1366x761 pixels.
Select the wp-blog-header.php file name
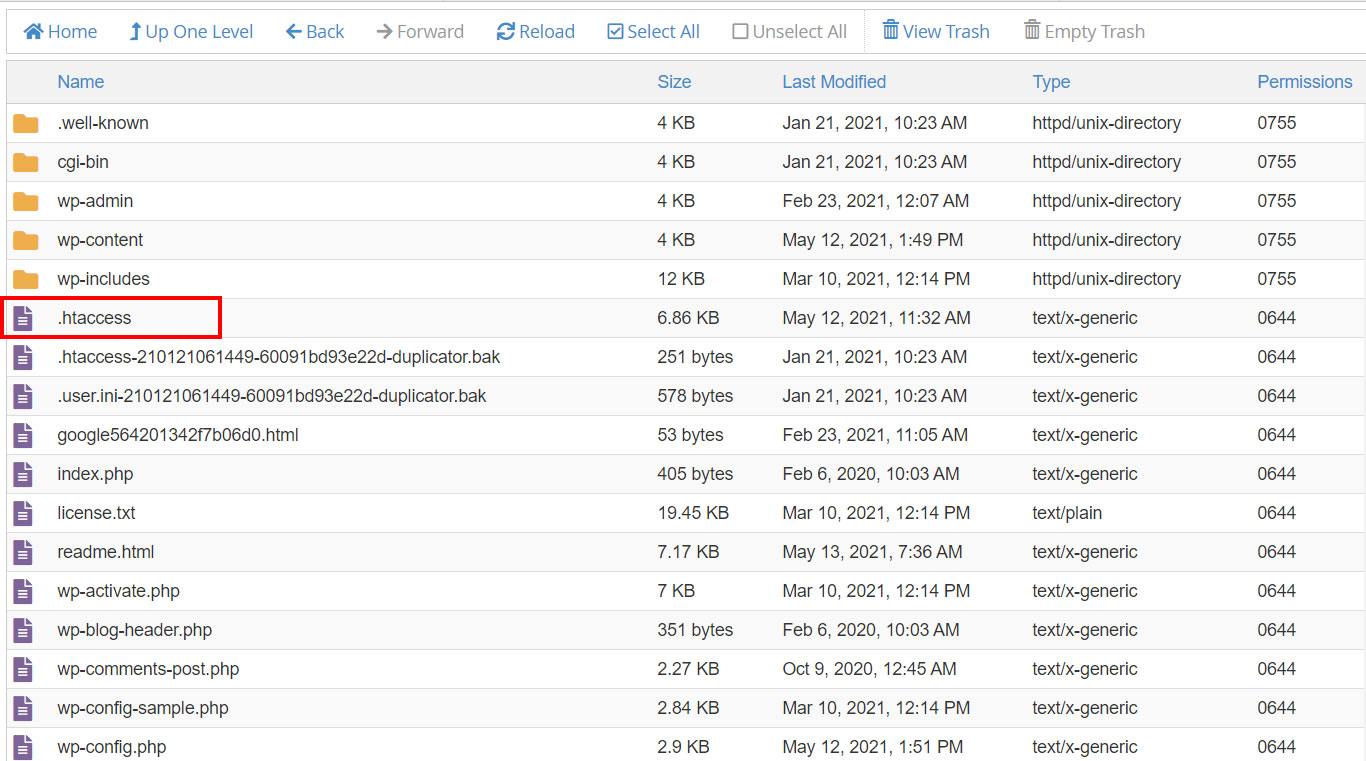[x=135, y=630]
